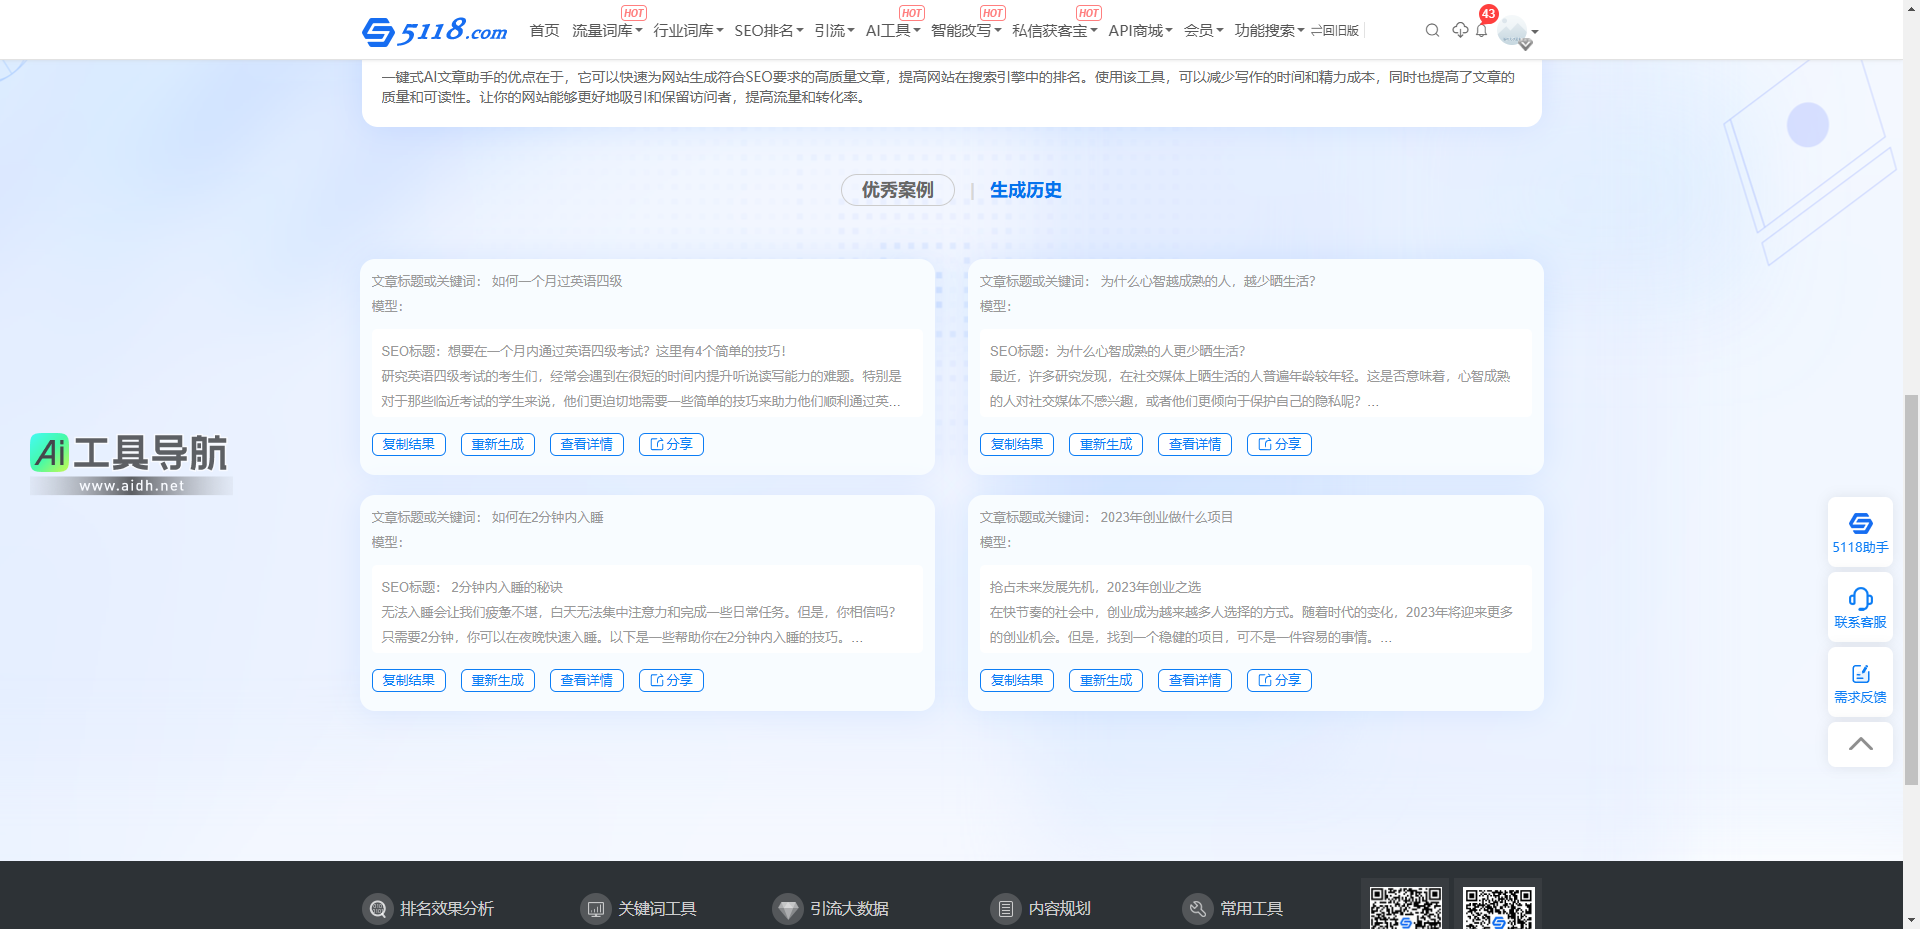Click the search magnifier icon in the top bar
The width and height of the screenshot is (1920, 929).
point(1433,30)
